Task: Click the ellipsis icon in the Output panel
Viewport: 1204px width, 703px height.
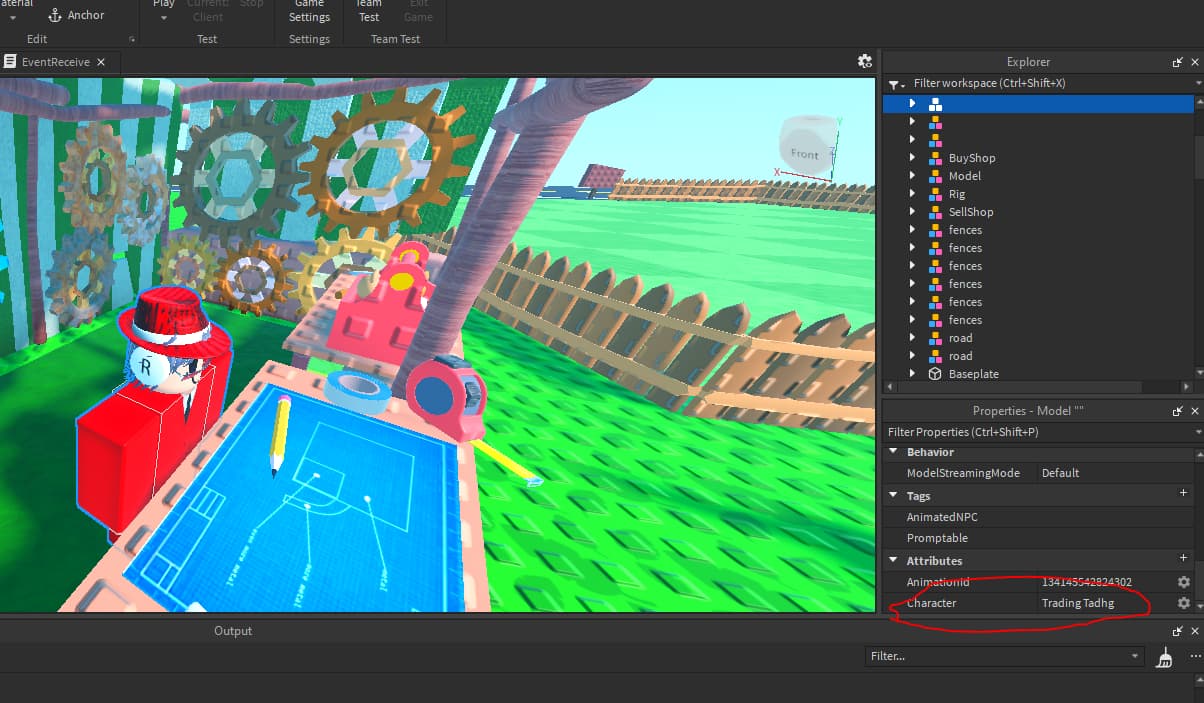Action: 1195,657
